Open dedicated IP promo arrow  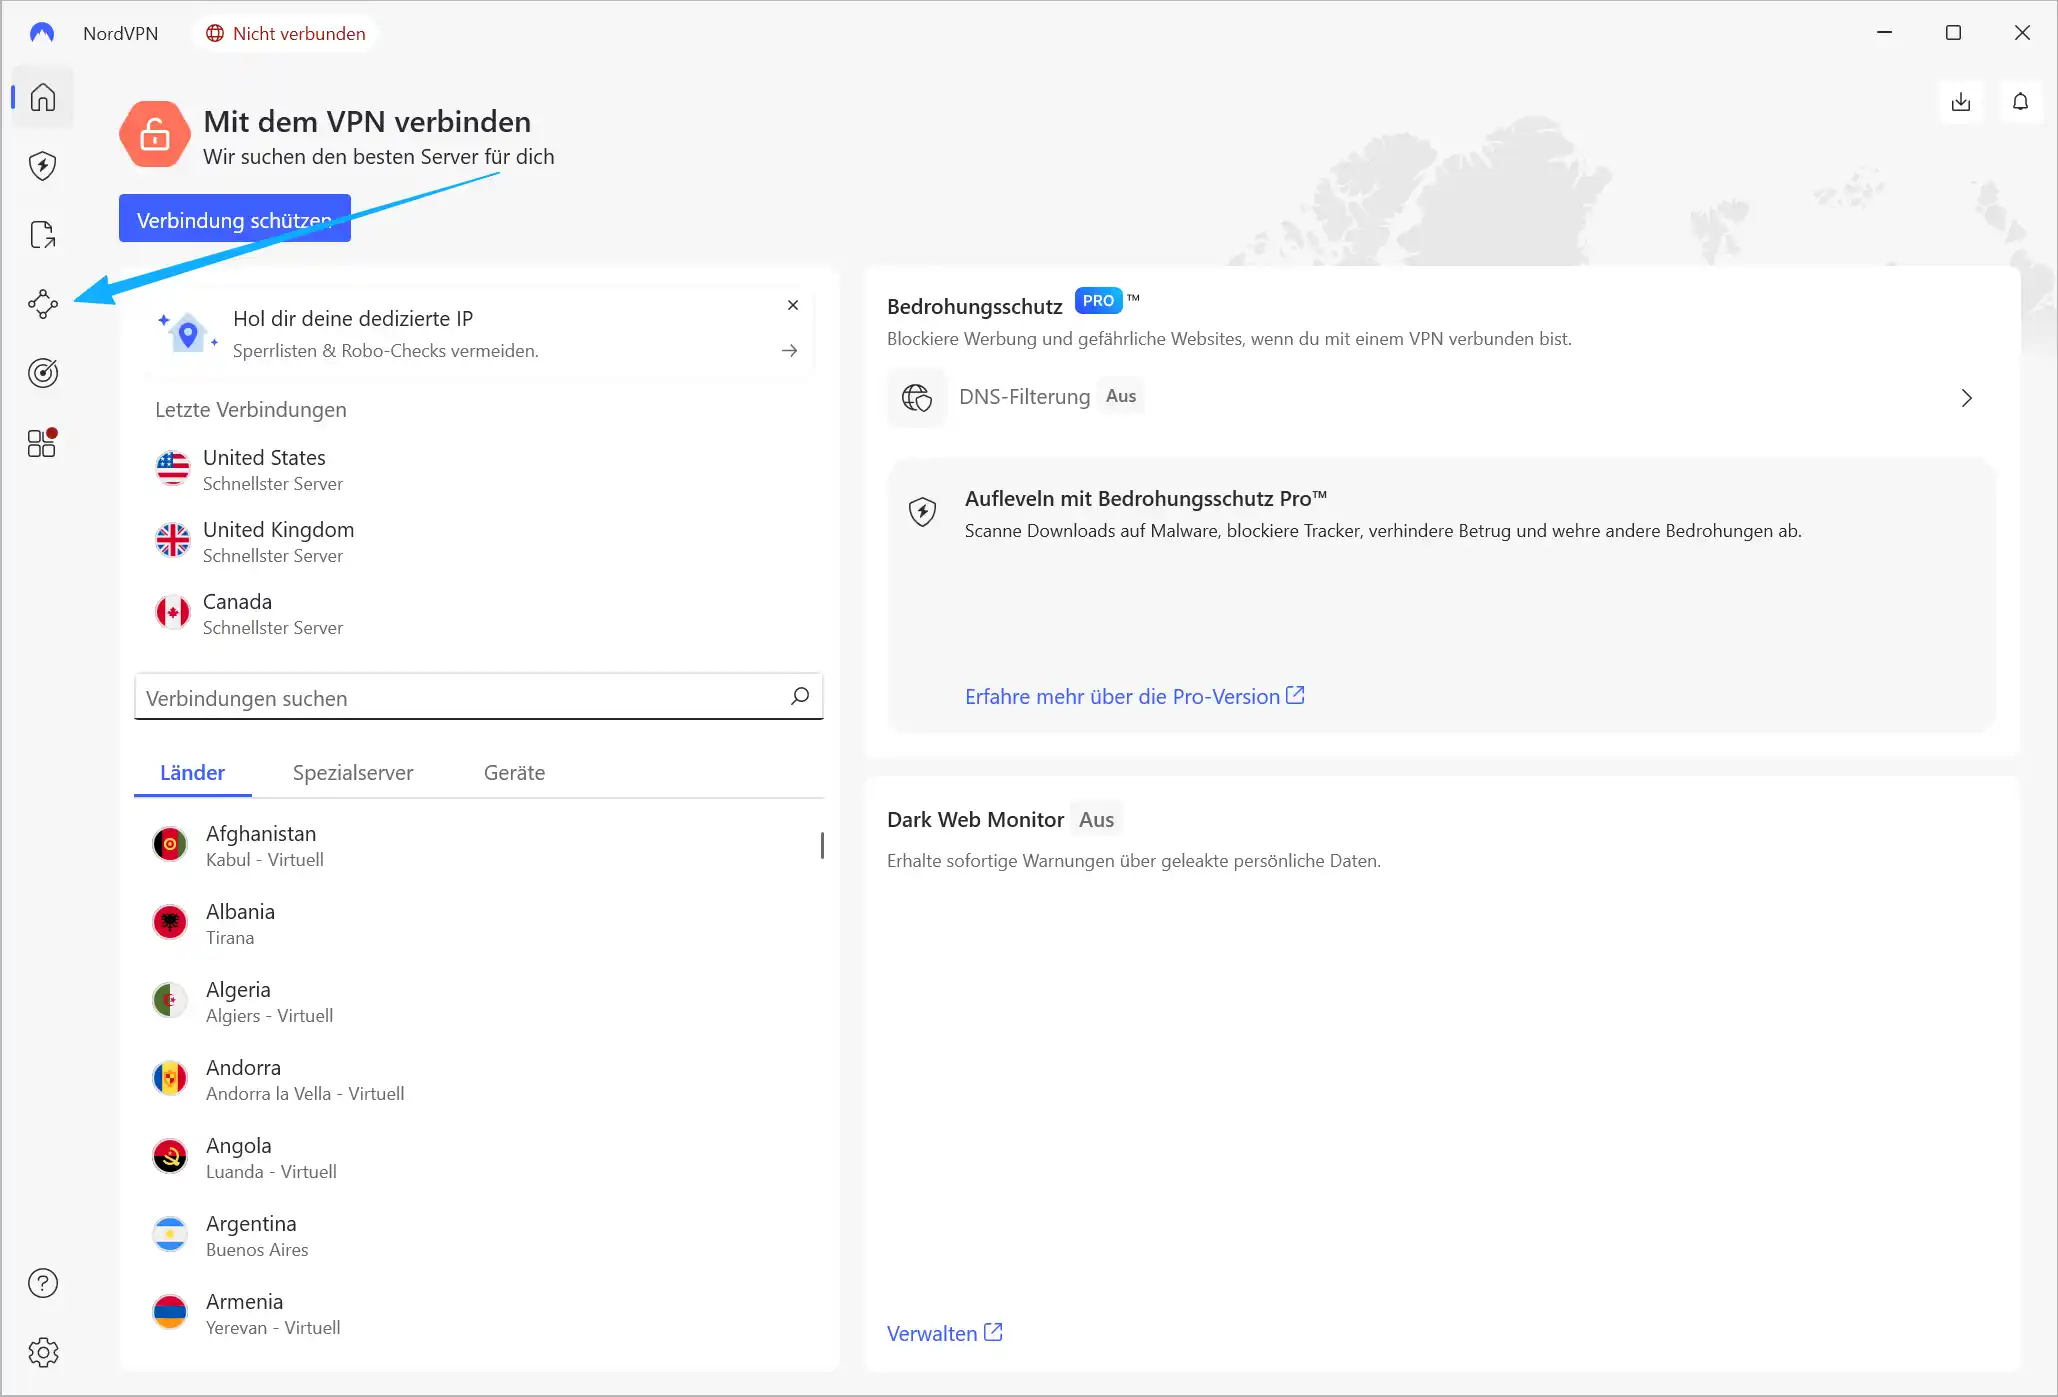[x=789, y=351]
